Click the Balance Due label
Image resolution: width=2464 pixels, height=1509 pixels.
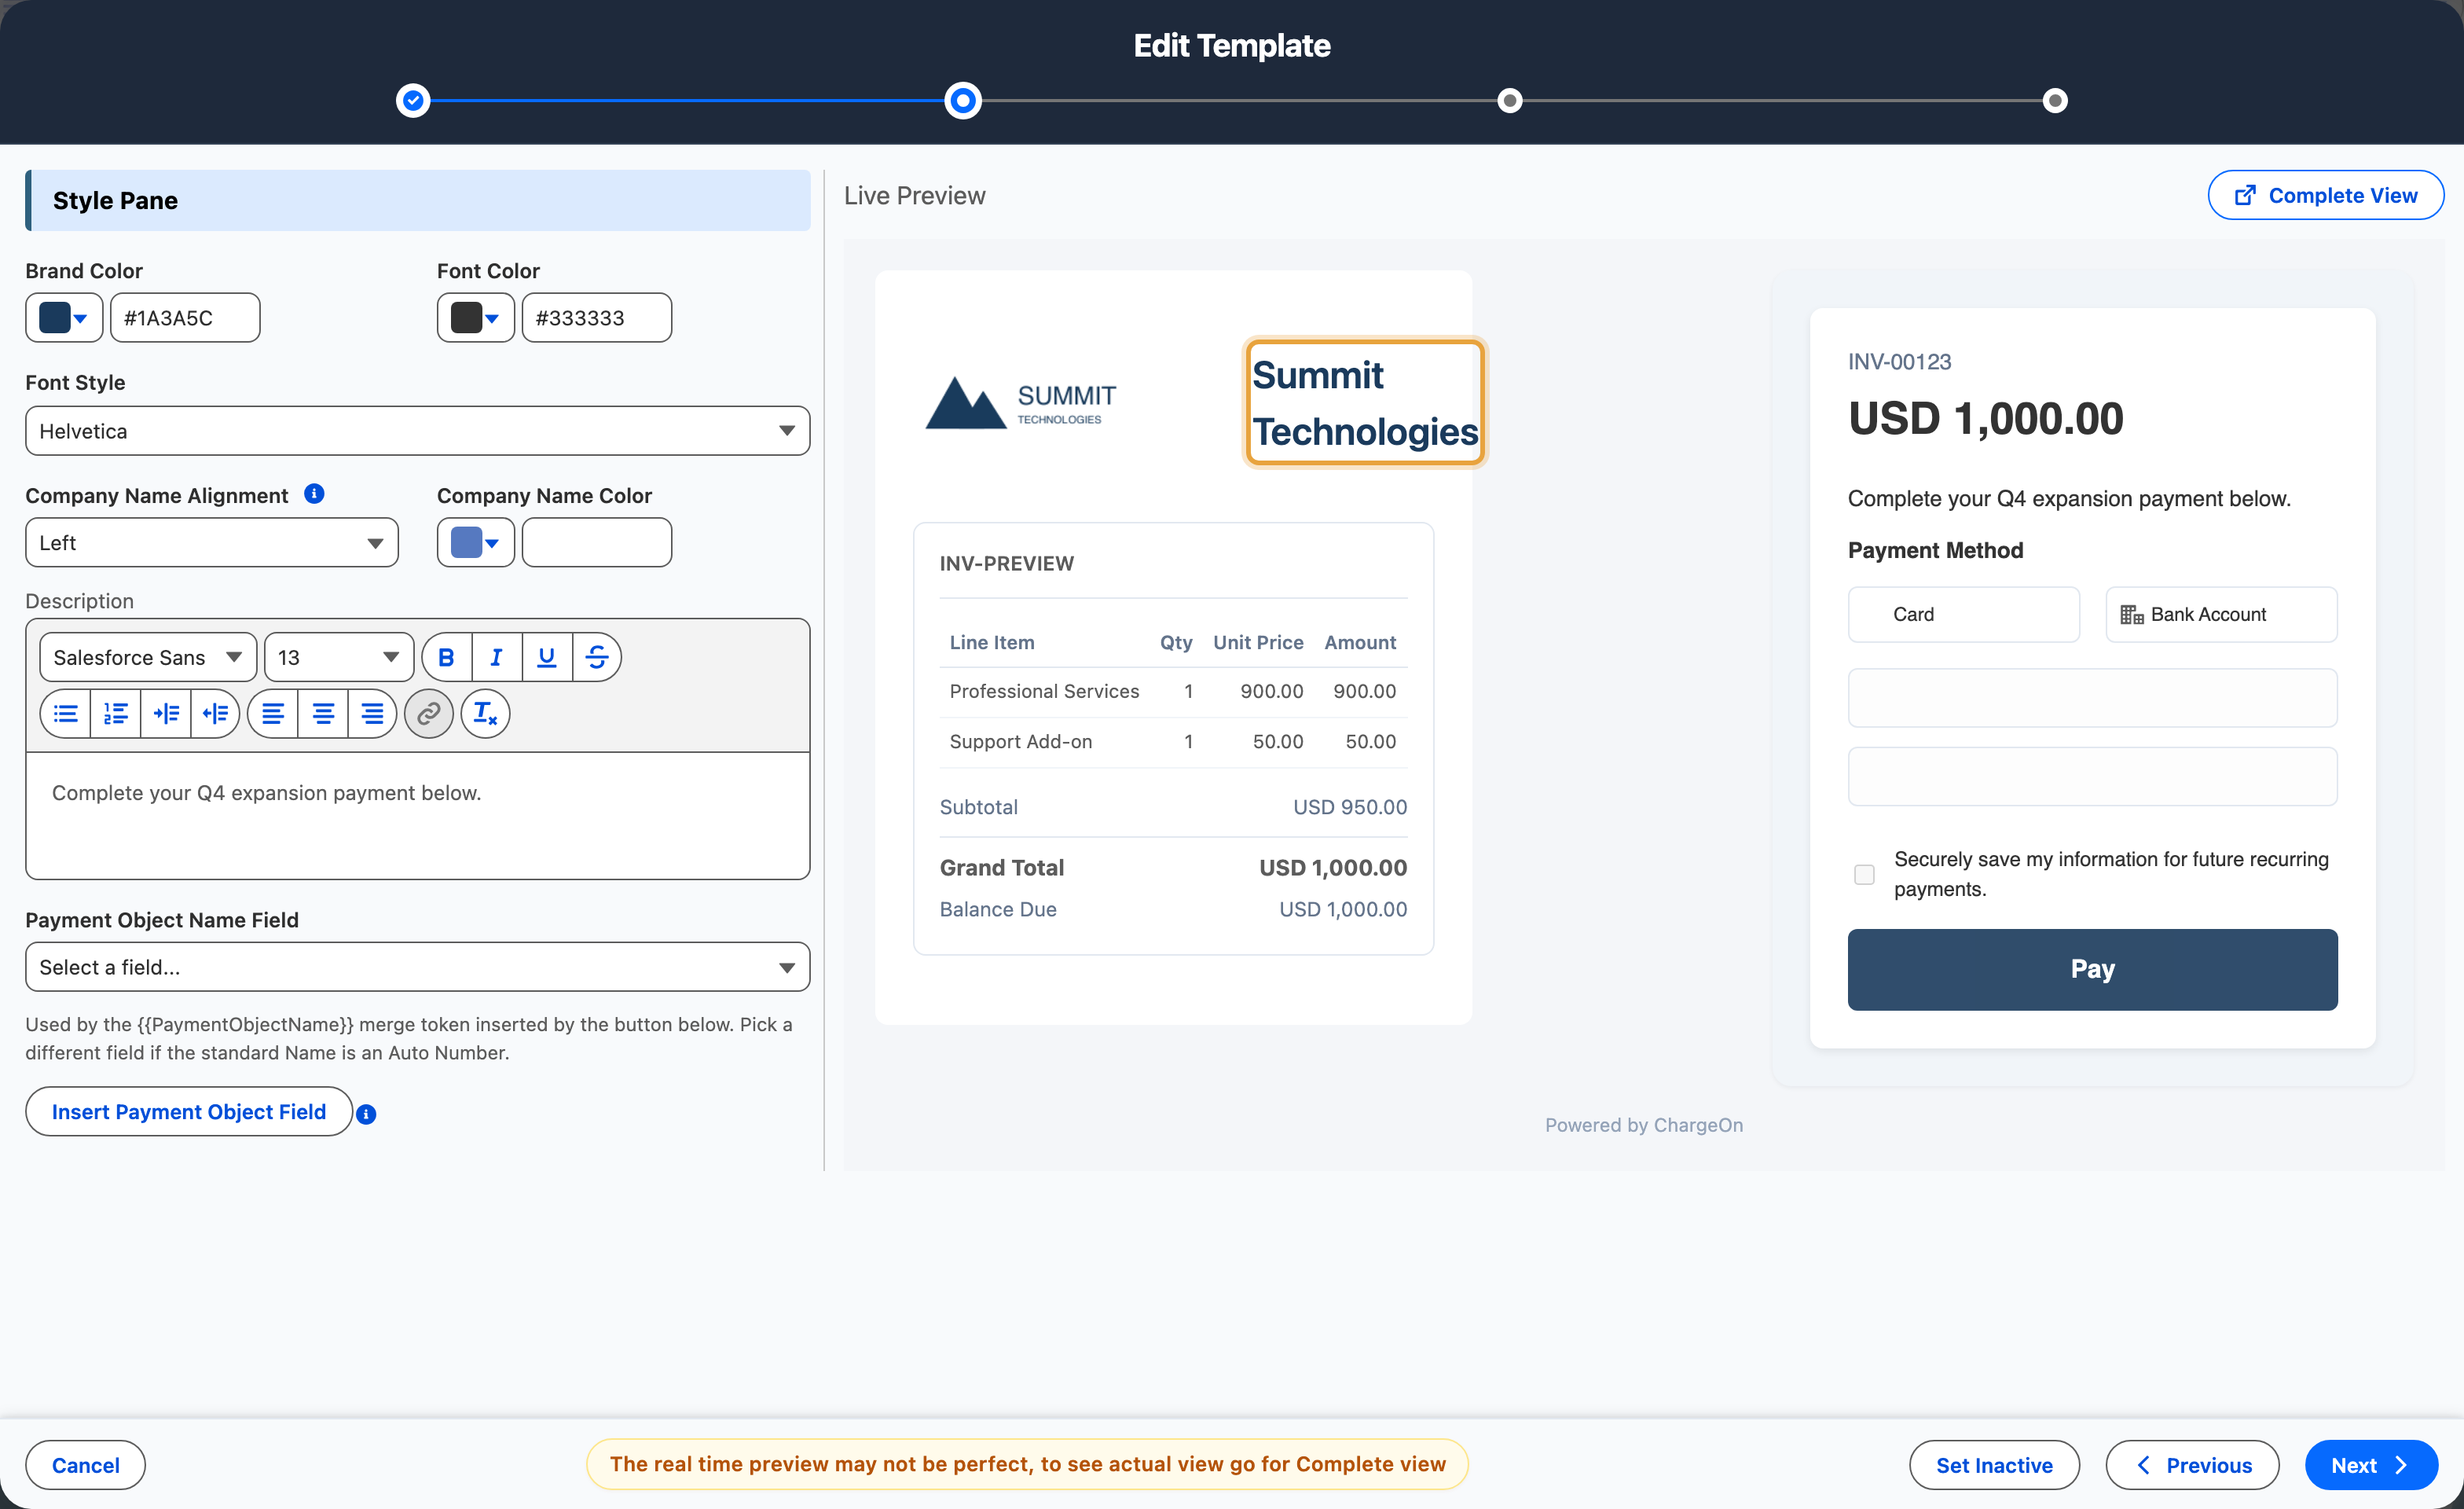coord(998,909)
